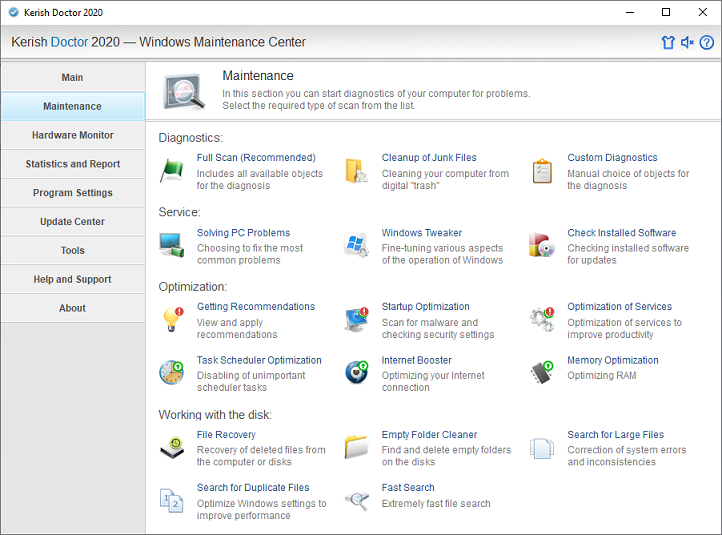The image size is (722, 535).
Task: Click the Empty Folder Cleaner folder icon
Action: 356,447
